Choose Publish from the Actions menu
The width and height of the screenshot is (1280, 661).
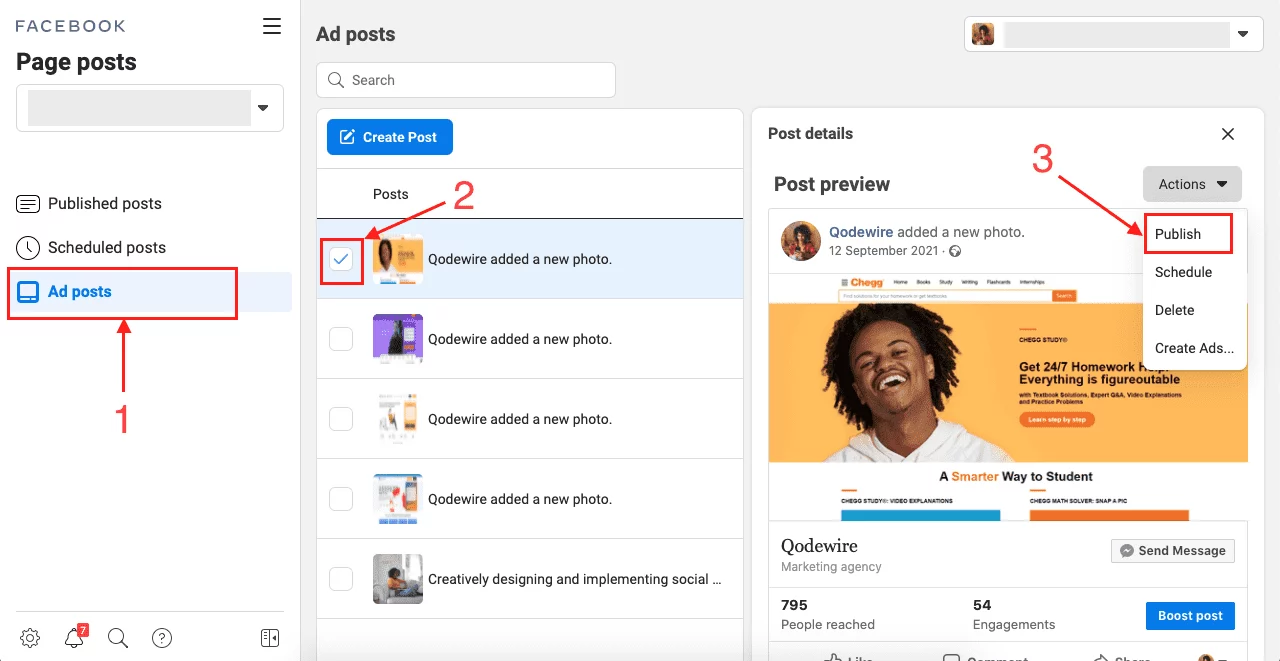tap(1178, 234)
